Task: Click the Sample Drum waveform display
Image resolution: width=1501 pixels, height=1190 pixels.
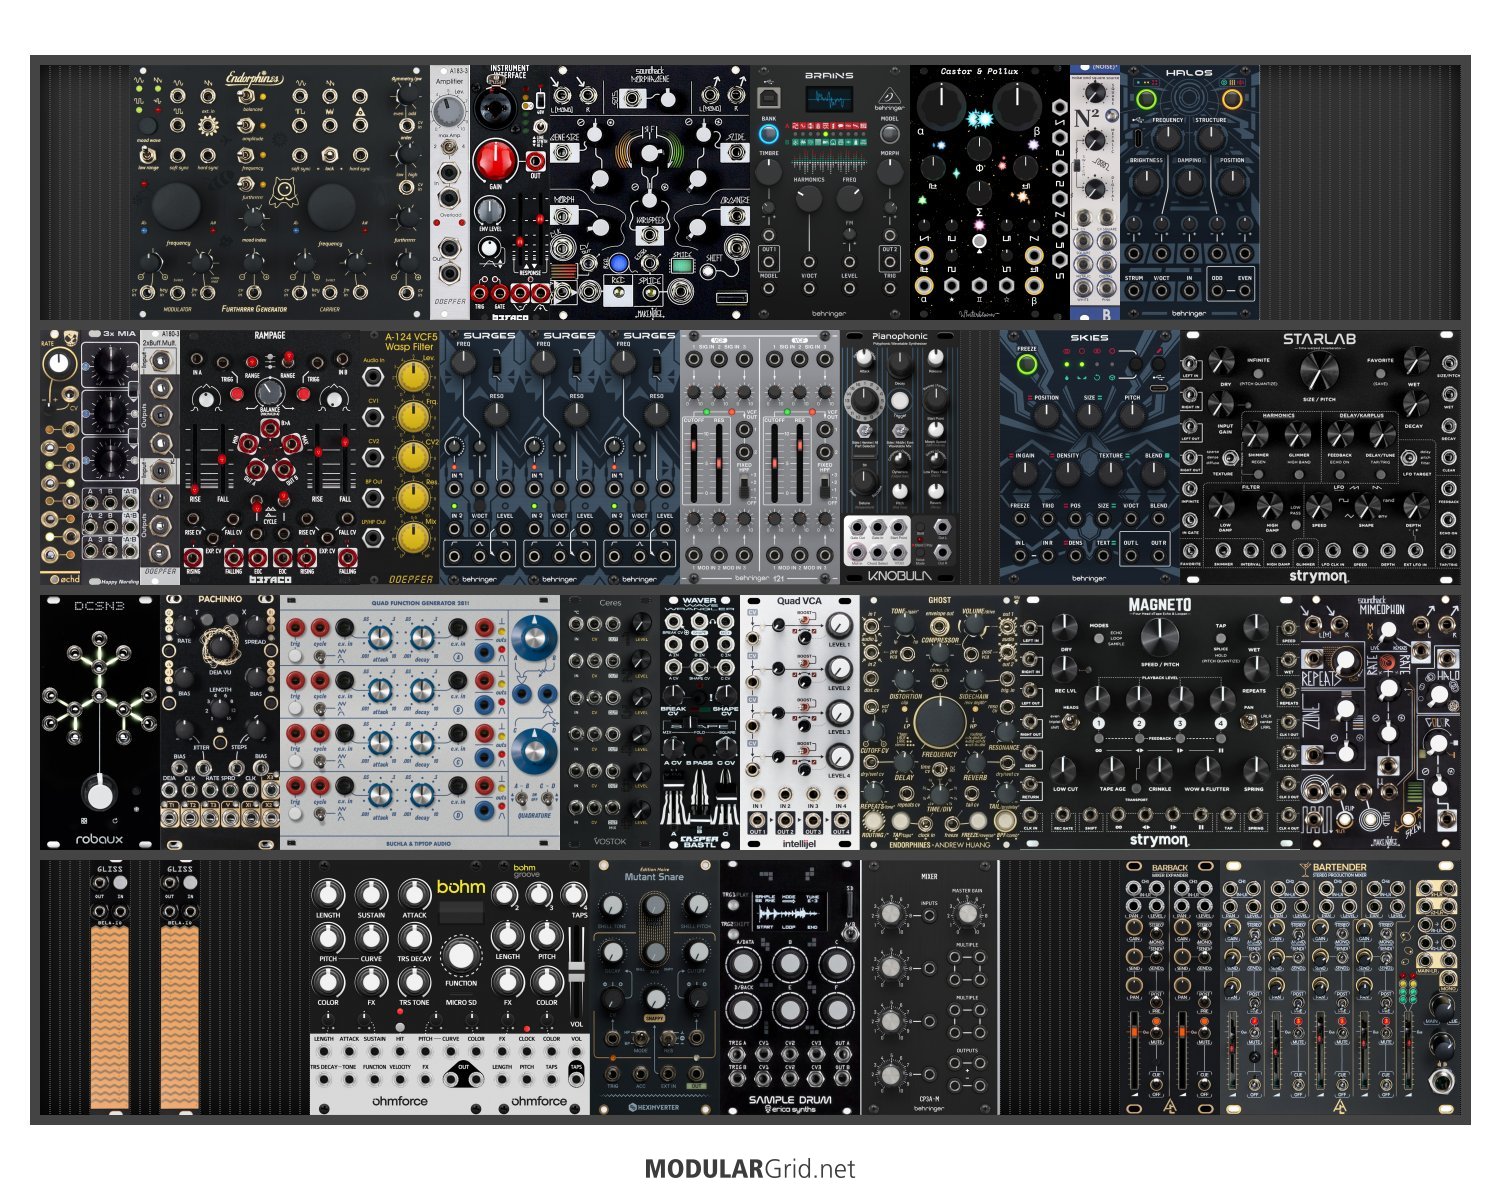Action: pyautogui.click(x=792, y=913)
